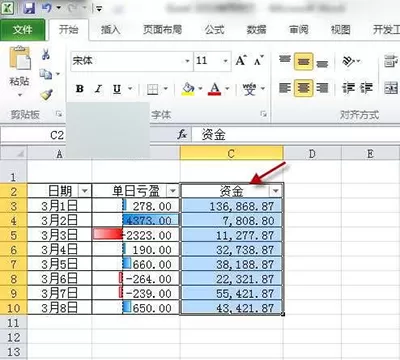Click the Save icon in quick access toolbar
This screenshot has width=400, height=360.
click(x=29, y=8)
